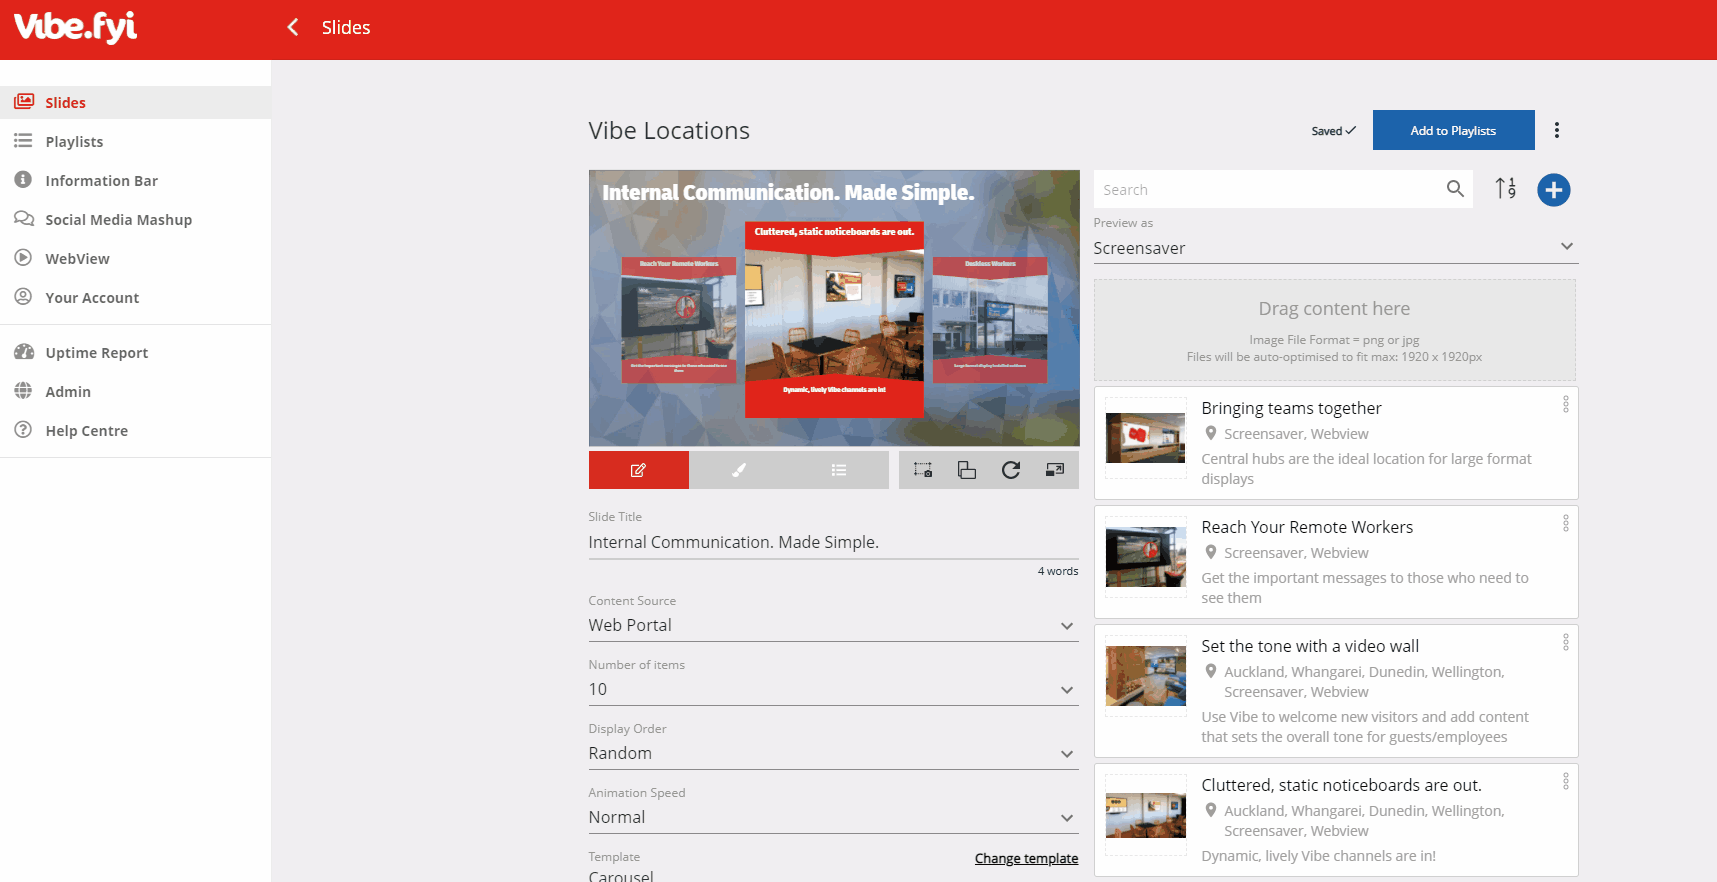Click the screenshot capture icon
Viewport: 1717px width, 882px height.
(923, 470)
